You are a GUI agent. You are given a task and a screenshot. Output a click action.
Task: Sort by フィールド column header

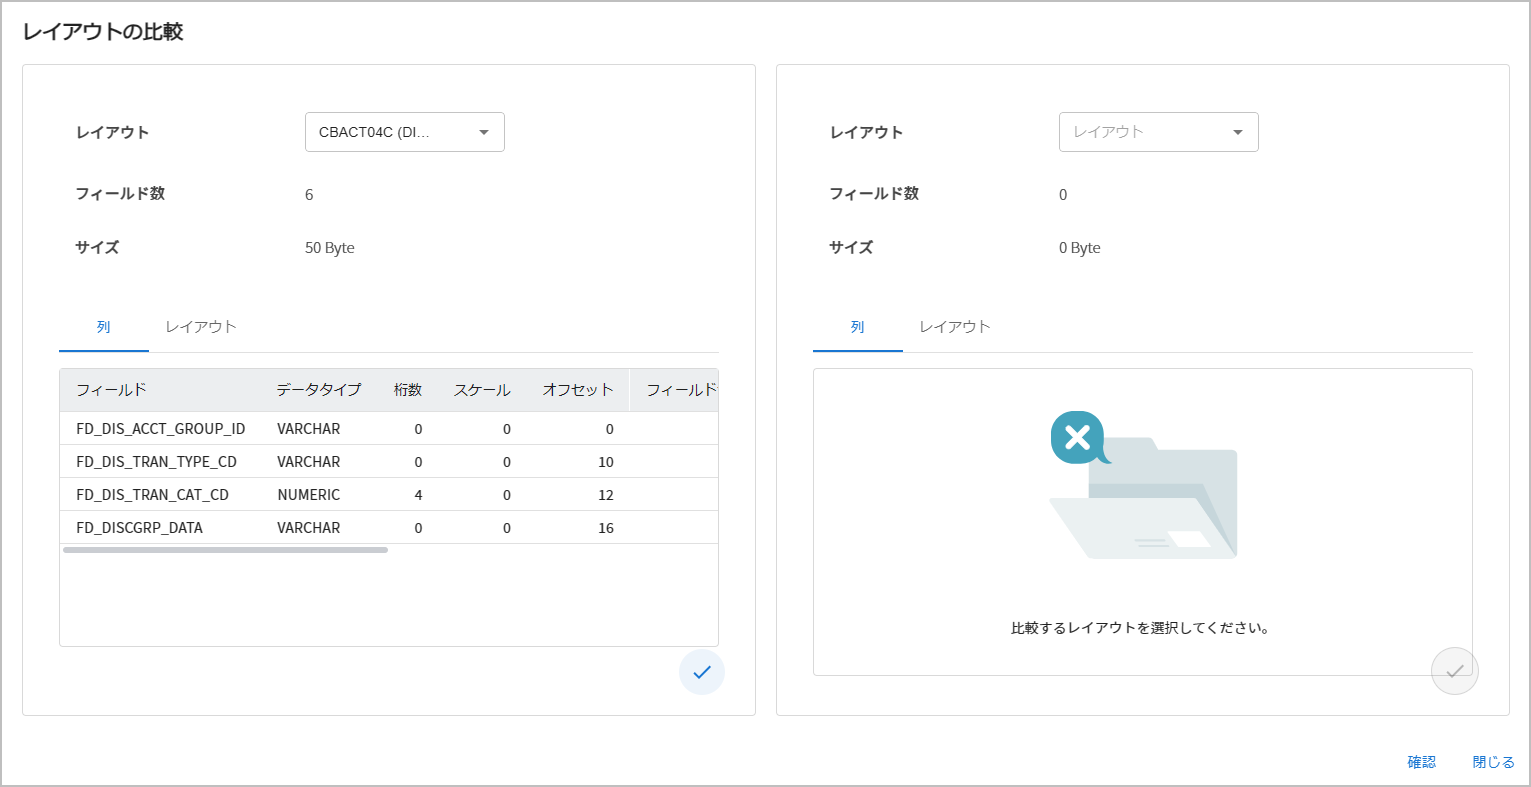(x=111, y=390)
